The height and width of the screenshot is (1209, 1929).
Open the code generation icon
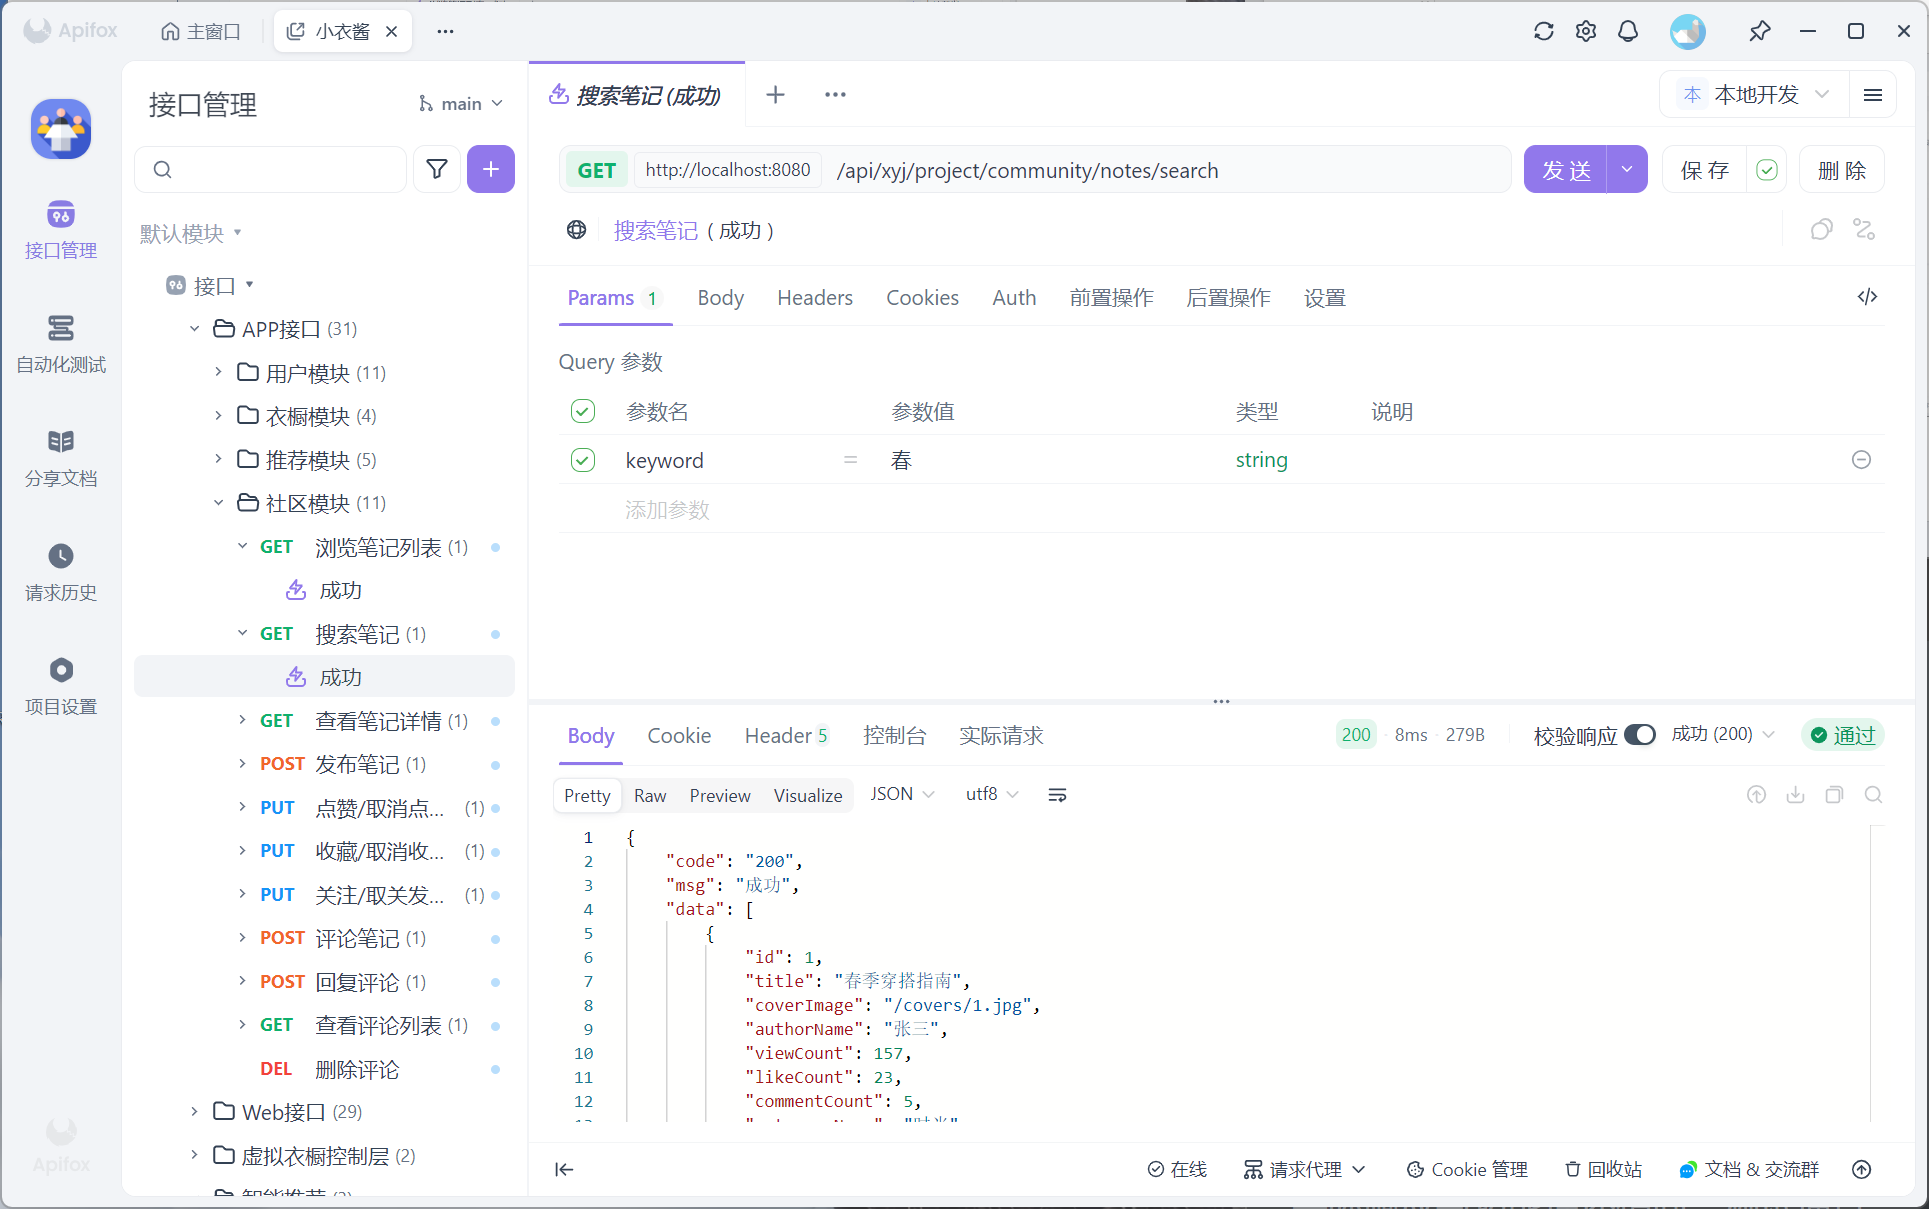1867,297
